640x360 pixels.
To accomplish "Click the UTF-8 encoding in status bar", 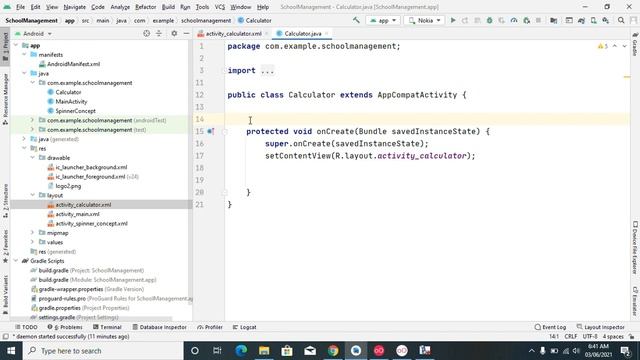I will (x=590, y=336).
